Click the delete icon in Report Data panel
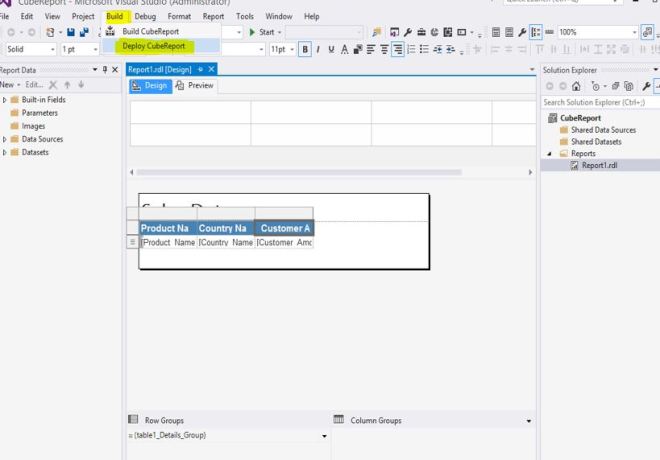Screen dimensions: 660x460 point(52,86)
